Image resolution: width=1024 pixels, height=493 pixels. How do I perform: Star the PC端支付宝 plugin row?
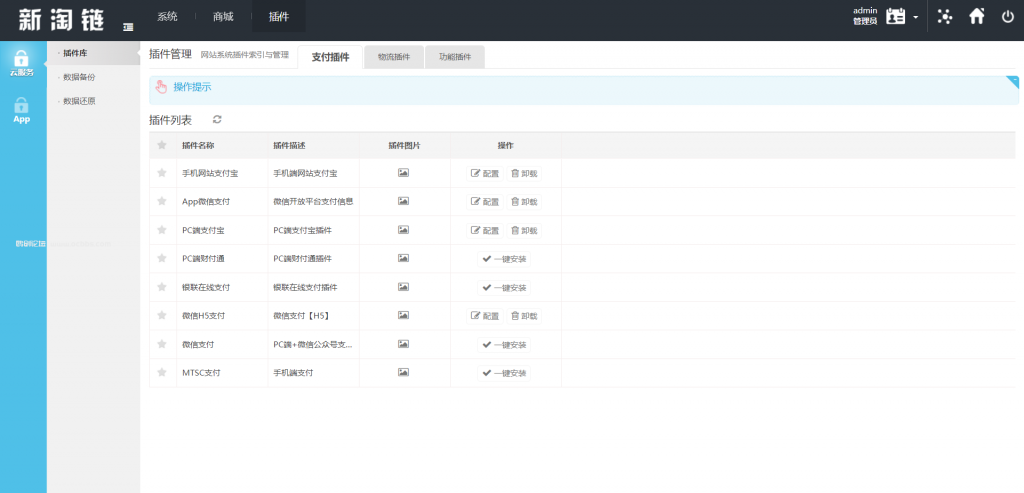162,230
